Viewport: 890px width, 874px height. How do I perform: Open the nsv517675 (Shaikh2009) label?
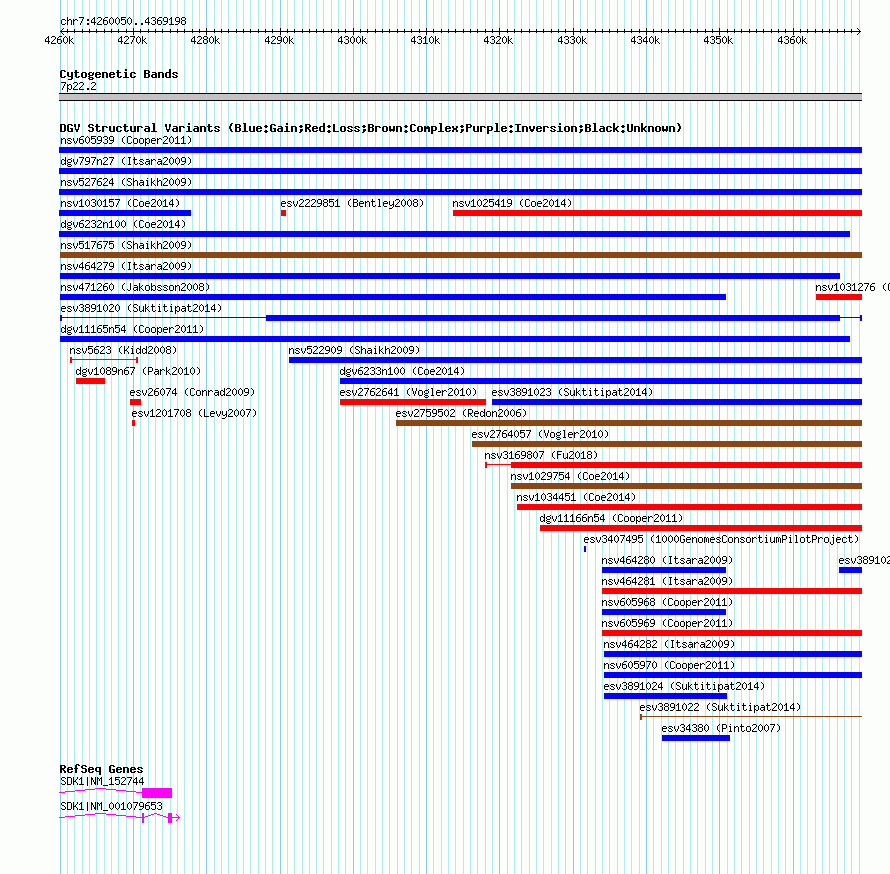tap(126, 245)
